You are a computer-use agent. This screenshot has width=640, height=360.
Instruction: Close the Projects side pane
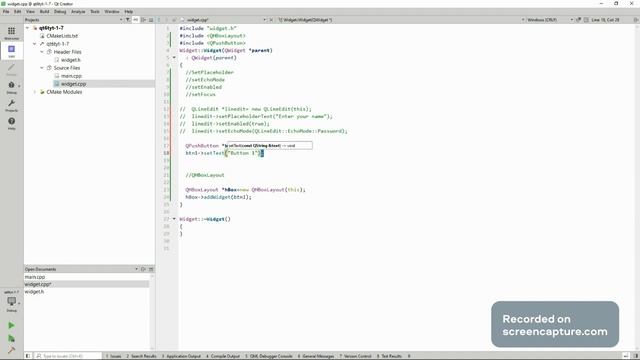pyautogui.click(x=151, y=20)
